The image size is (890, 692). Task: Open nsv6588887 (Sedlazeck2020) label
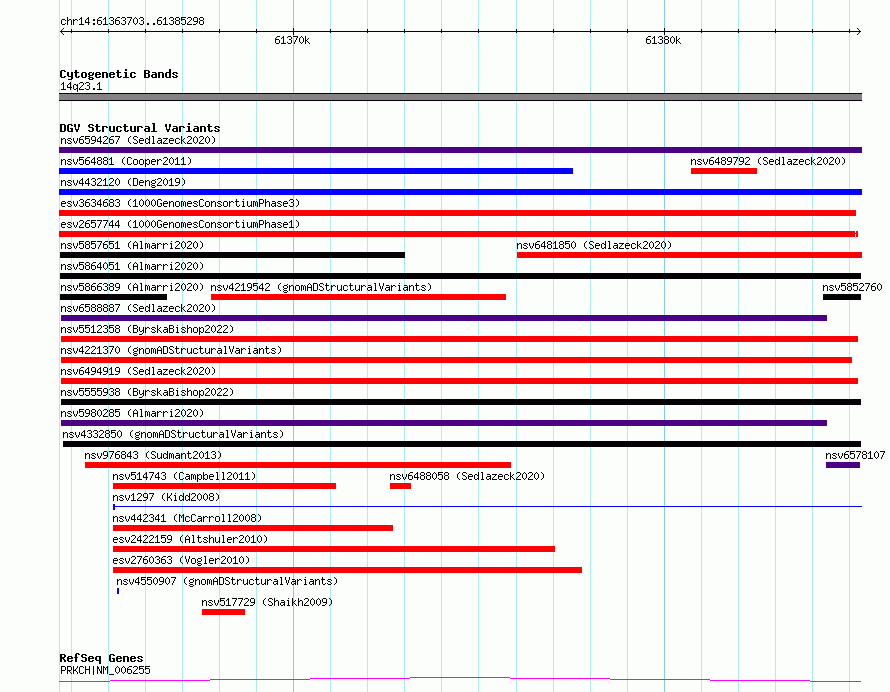(138, 308)
